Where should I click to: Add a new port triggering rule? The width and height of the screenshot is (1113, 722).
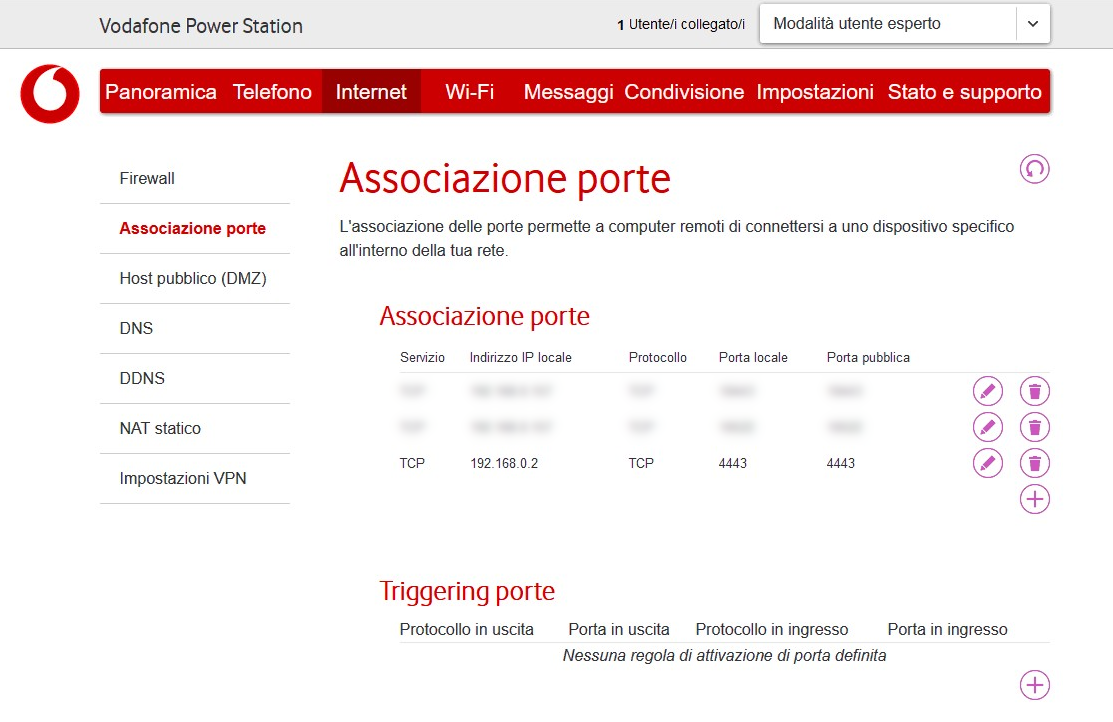(x=1034, y=685)
